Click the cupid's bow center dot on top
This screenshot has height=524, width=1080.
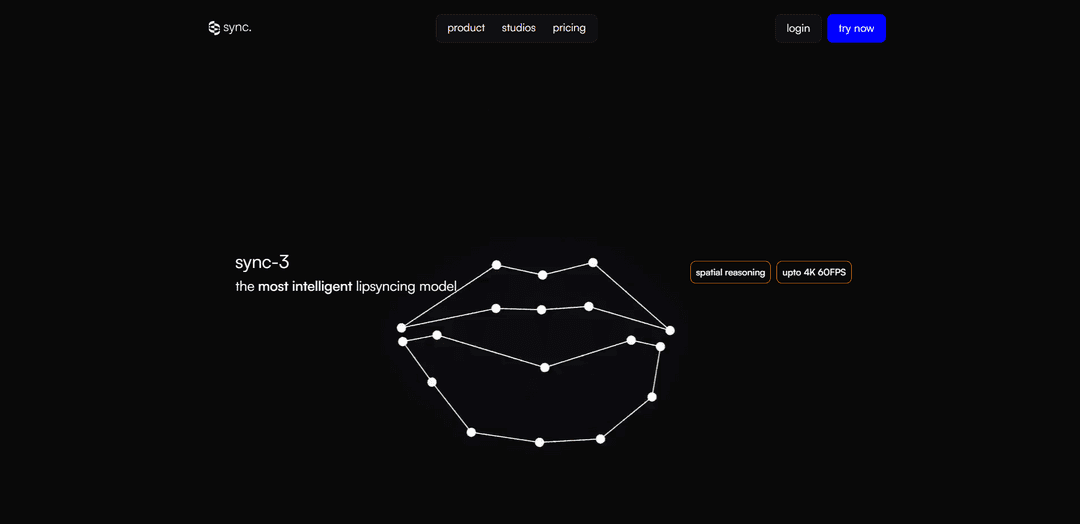(x=543, y=274)
